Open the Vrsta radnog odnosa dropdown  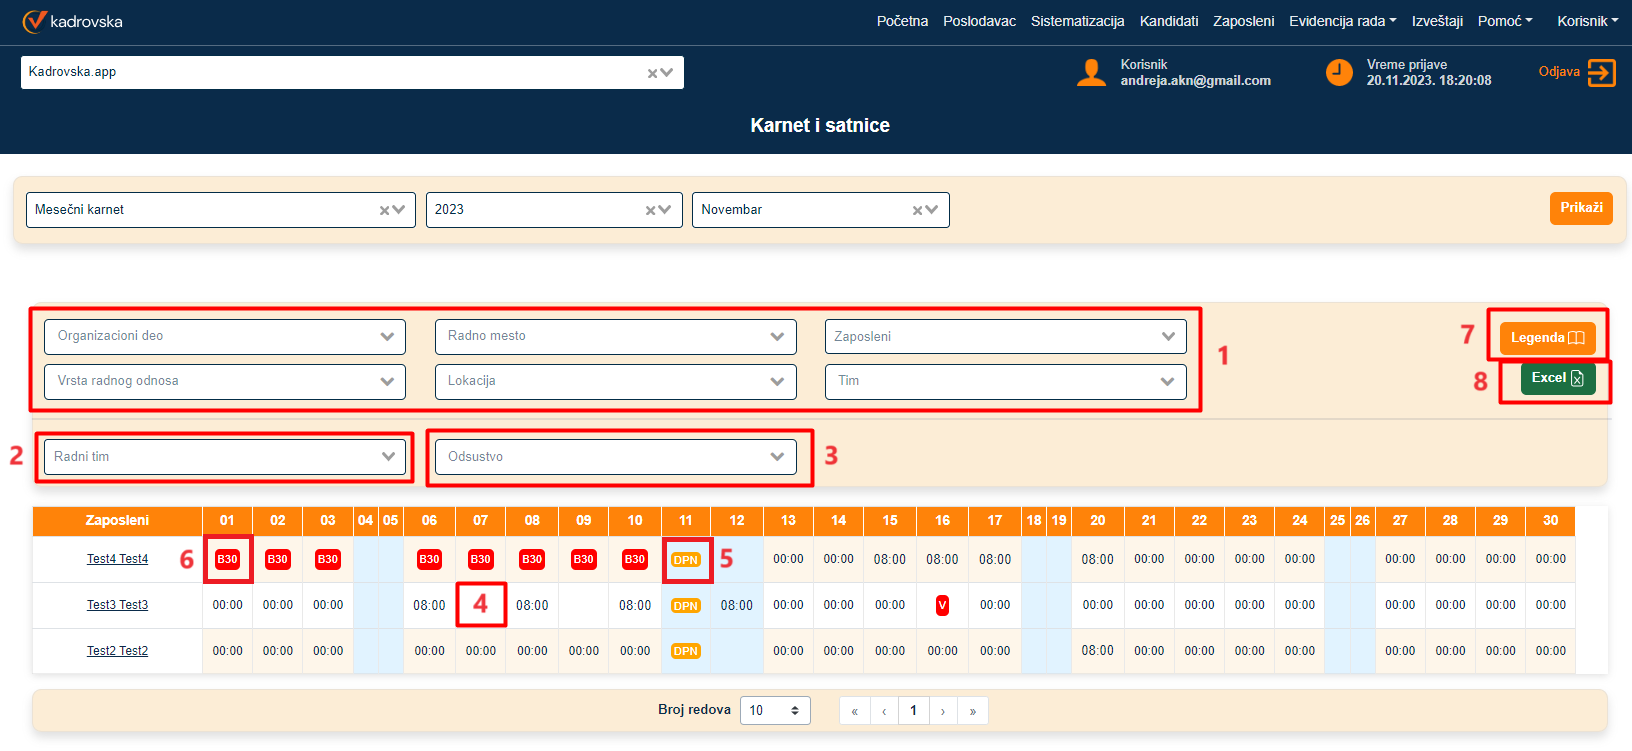tap(387, 381)
